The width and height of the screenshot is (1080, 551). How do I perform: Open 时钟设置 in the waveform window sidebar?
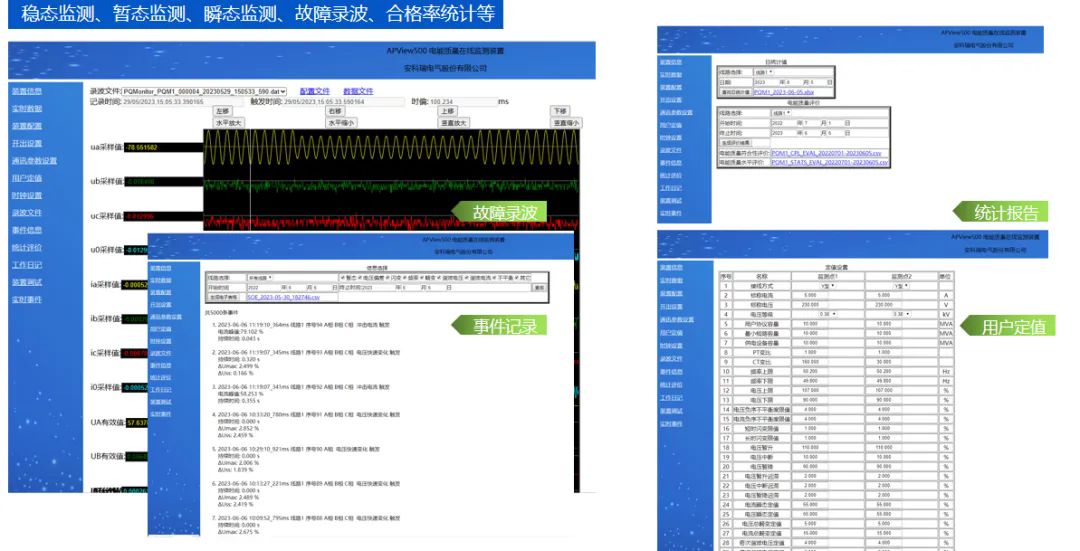click(27, 196)
